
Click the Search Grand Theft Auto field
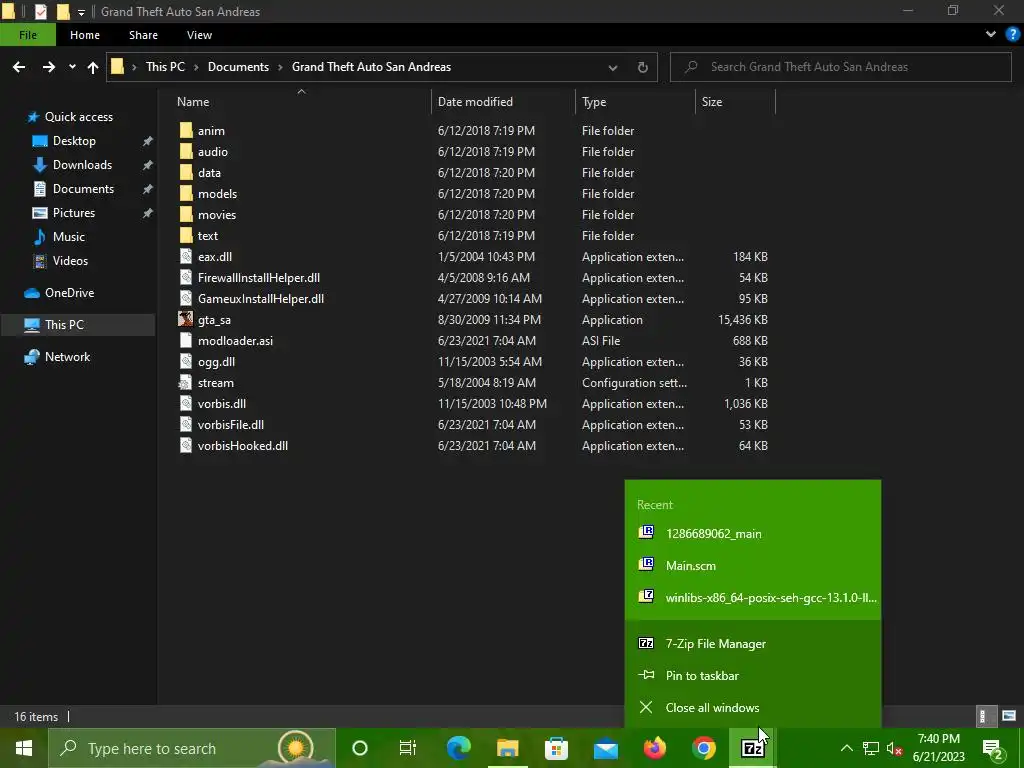click(x=840, y=67)
